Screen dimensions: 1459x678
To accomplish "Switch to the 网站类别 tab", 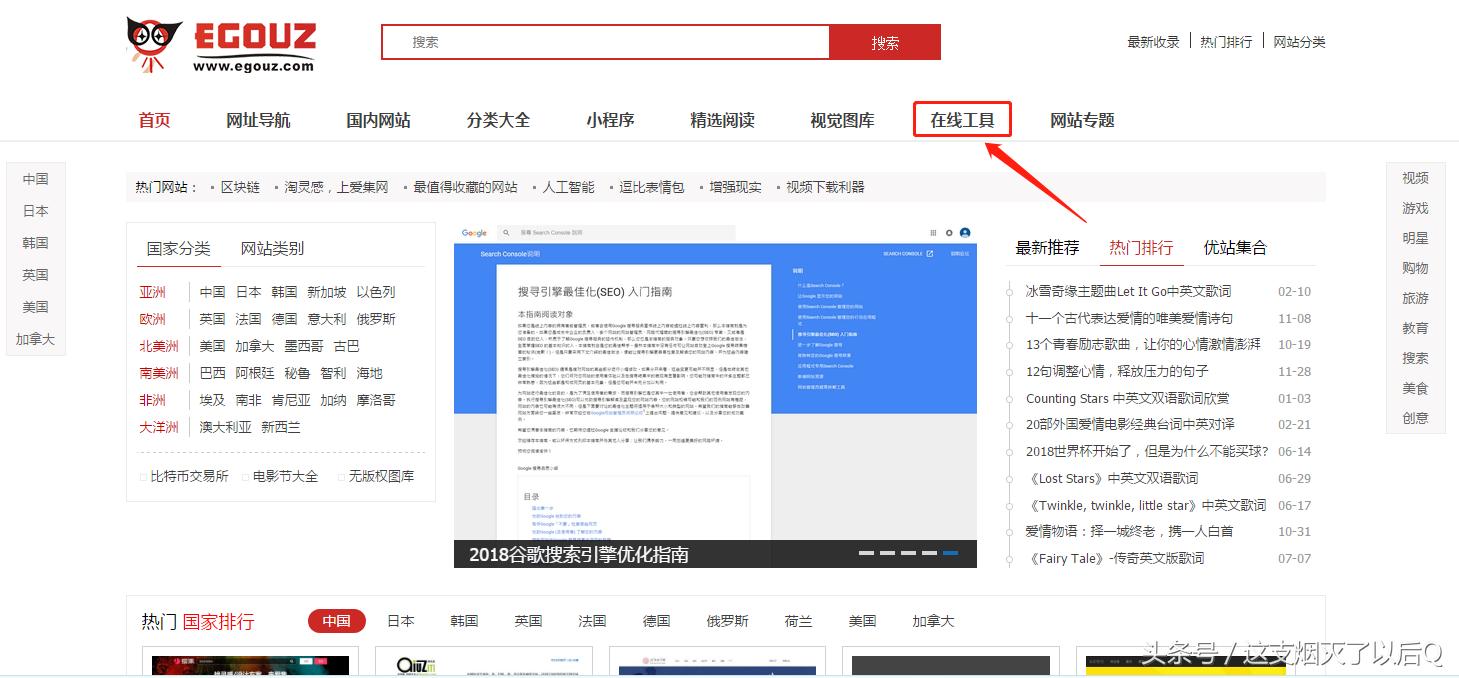I will pyautogui.click(x=272, y=247).
